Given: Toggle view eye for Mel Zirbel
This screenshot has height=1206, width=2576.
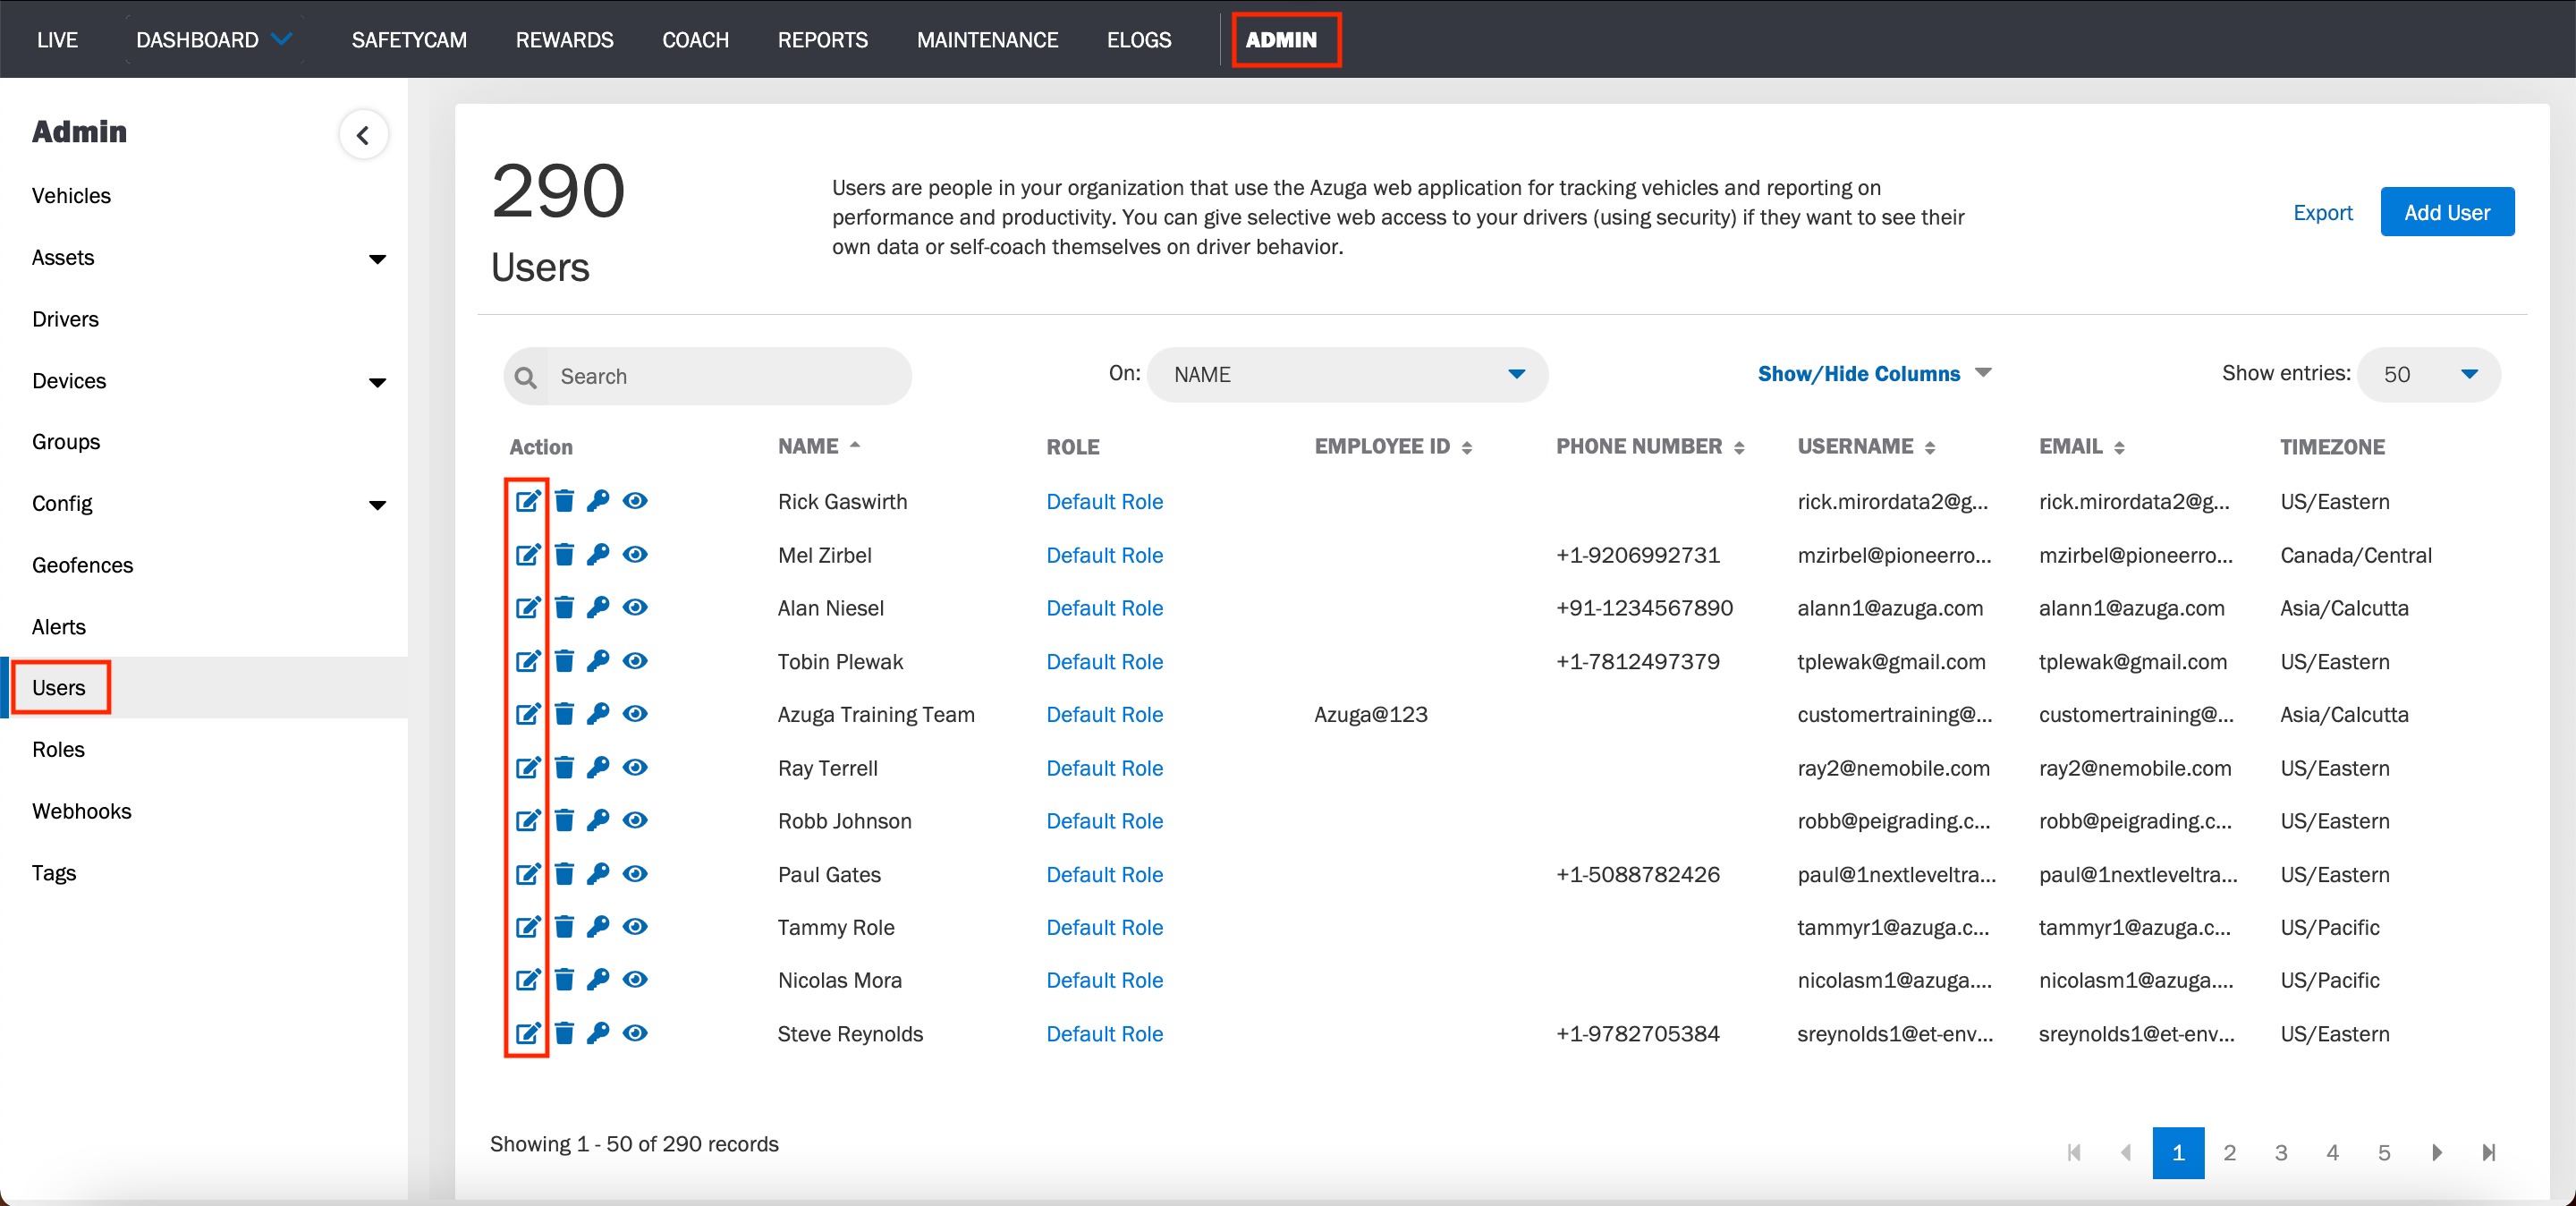Looking at the screenshot, I should click(x=635, y=554).
